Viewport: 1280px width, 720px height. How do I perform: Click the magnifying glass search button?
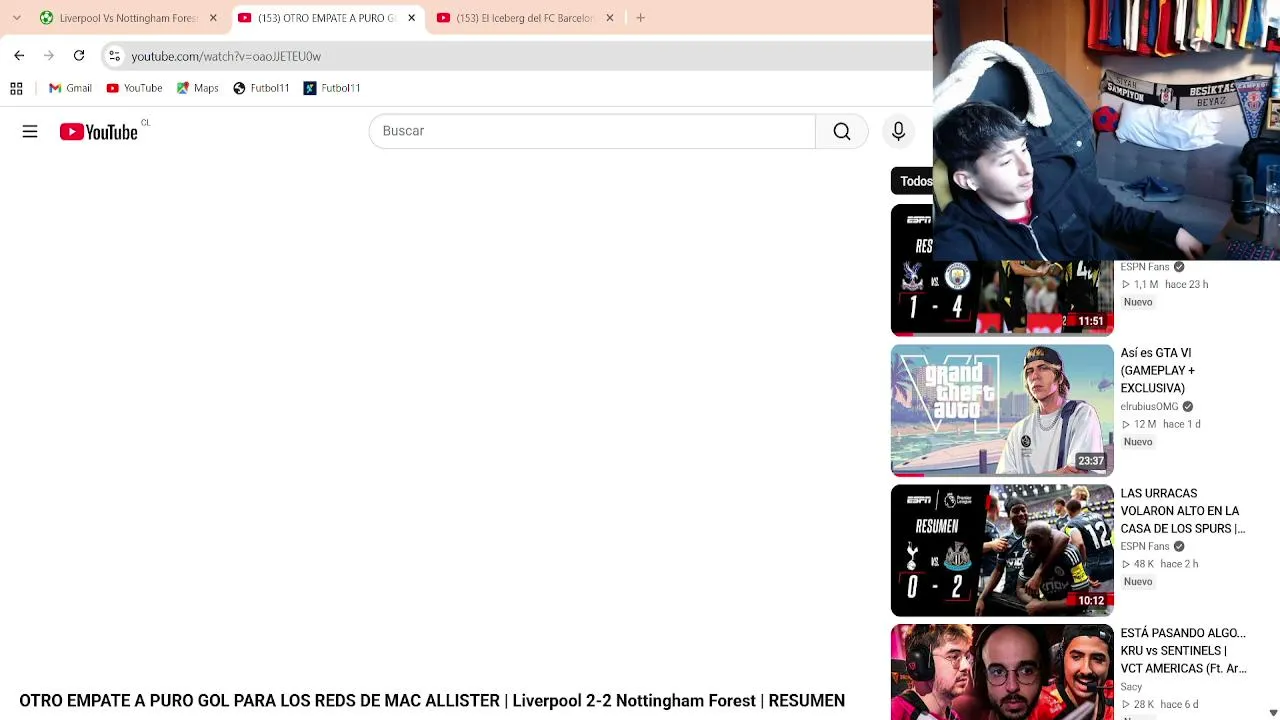point(842,131)
